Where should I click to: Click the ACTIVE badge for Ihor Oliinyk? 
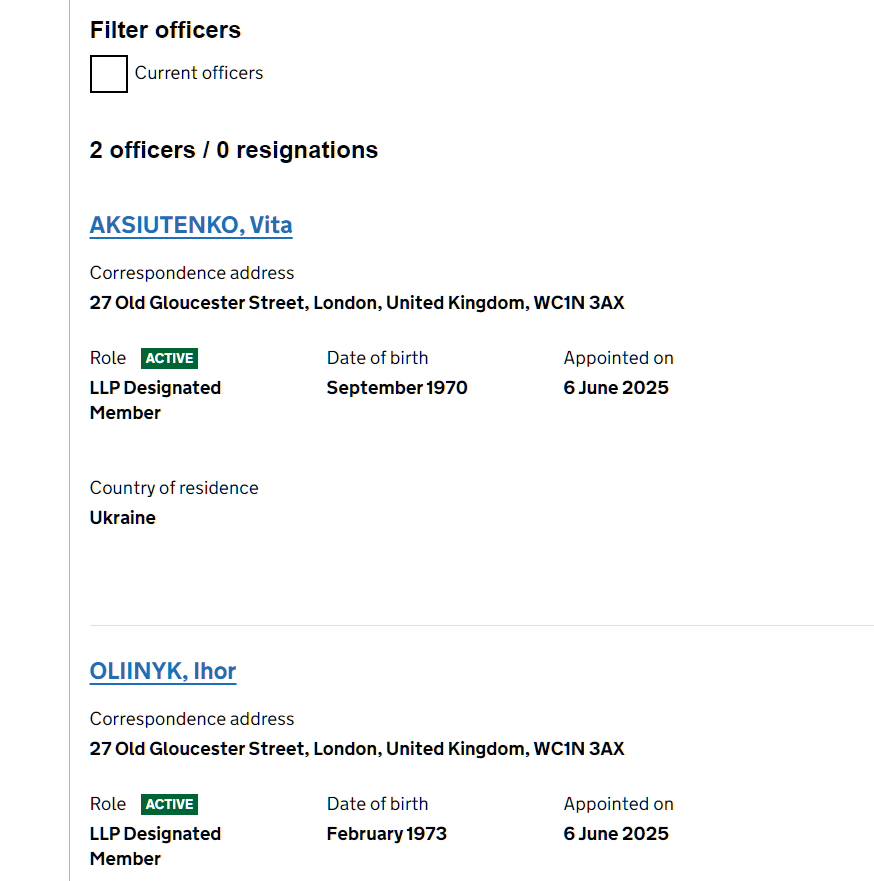tap(169, 804)
